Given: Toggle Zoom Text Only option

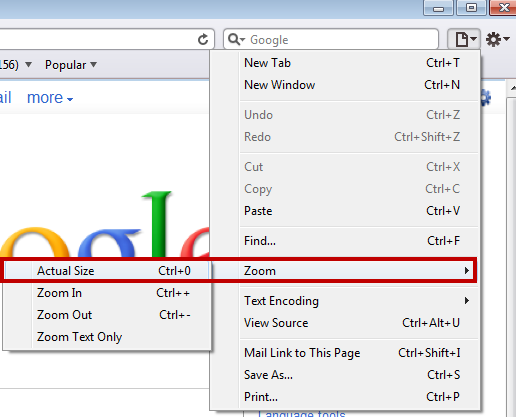Looking at the screenshot, I should pyautogui.click(x=107, y=337).
